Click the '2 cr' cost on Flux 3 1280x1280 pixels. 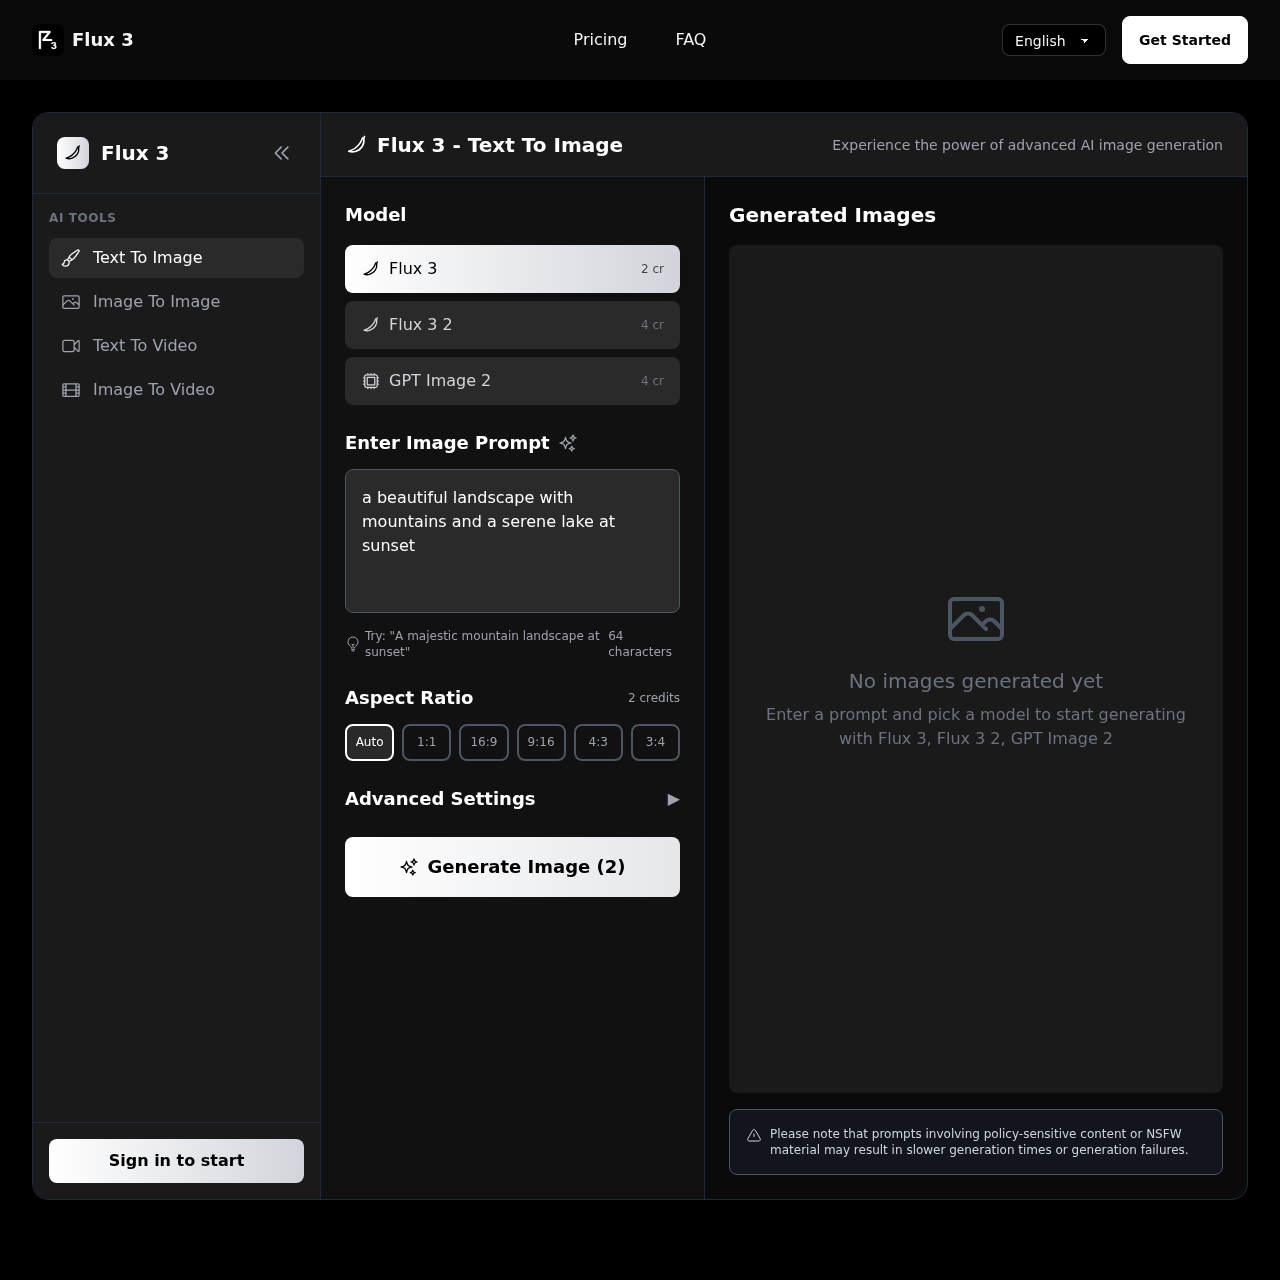652,269
